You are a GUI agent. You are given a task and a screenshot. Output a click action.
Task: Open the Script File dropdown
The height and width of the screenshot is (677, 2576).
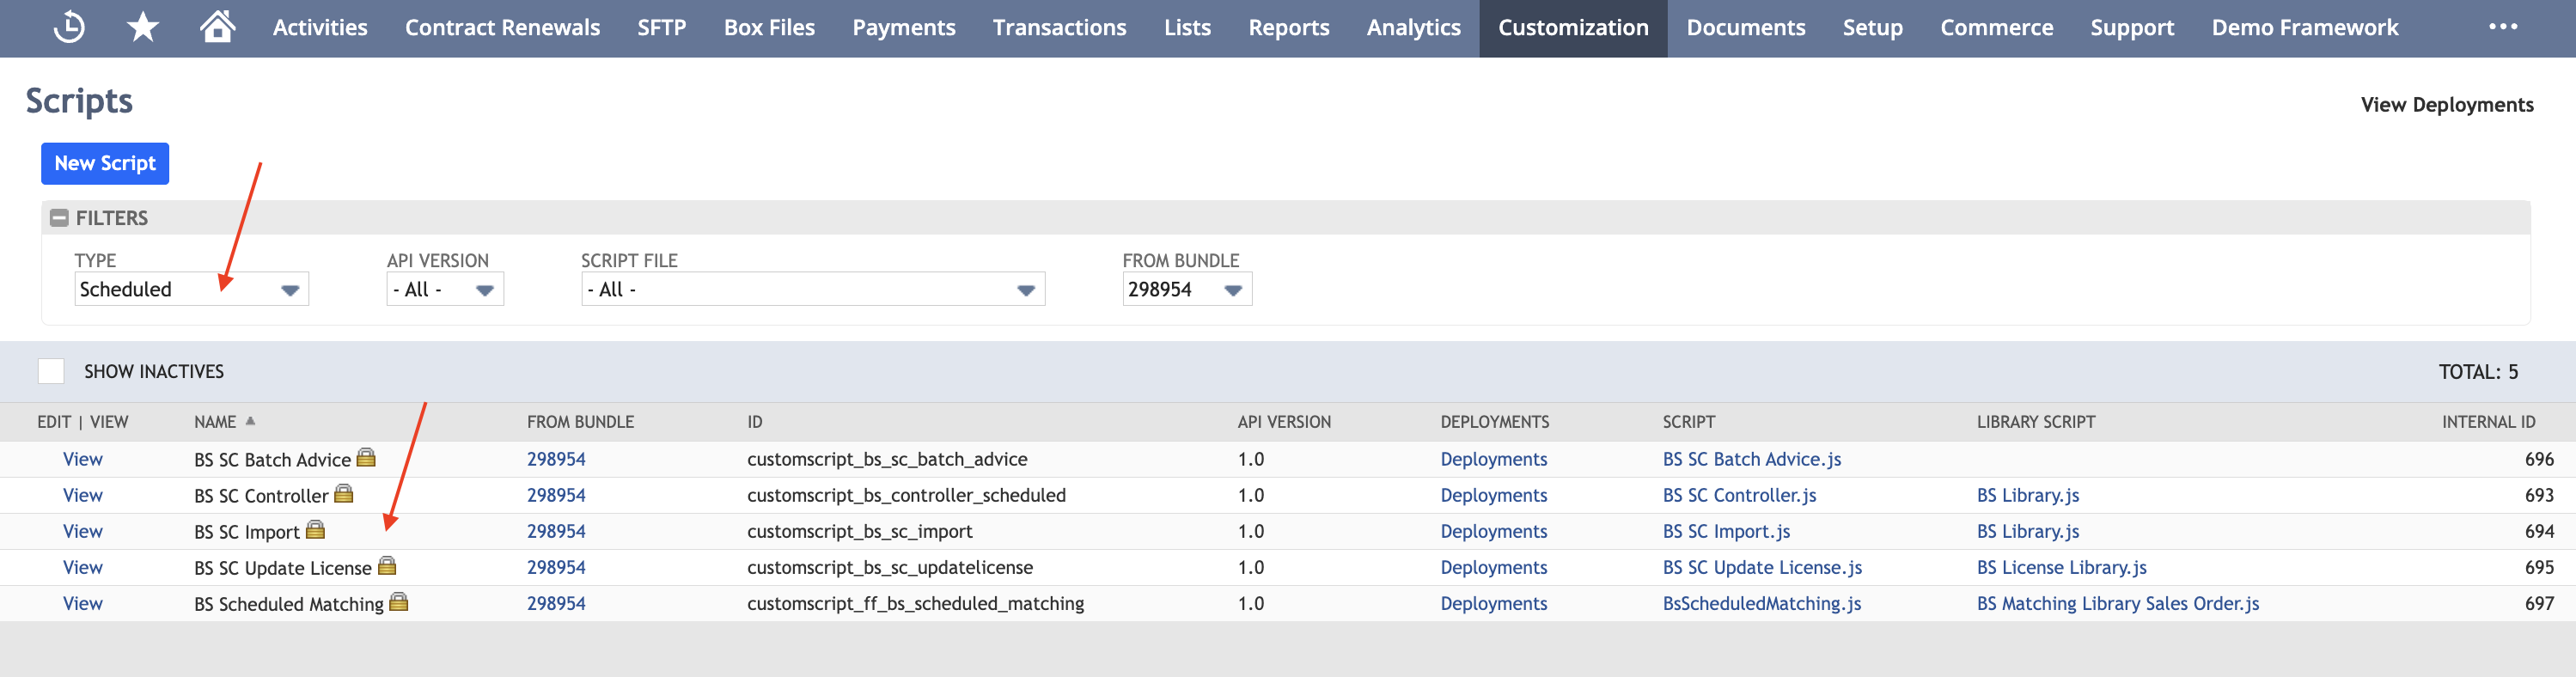coord(813,289)
